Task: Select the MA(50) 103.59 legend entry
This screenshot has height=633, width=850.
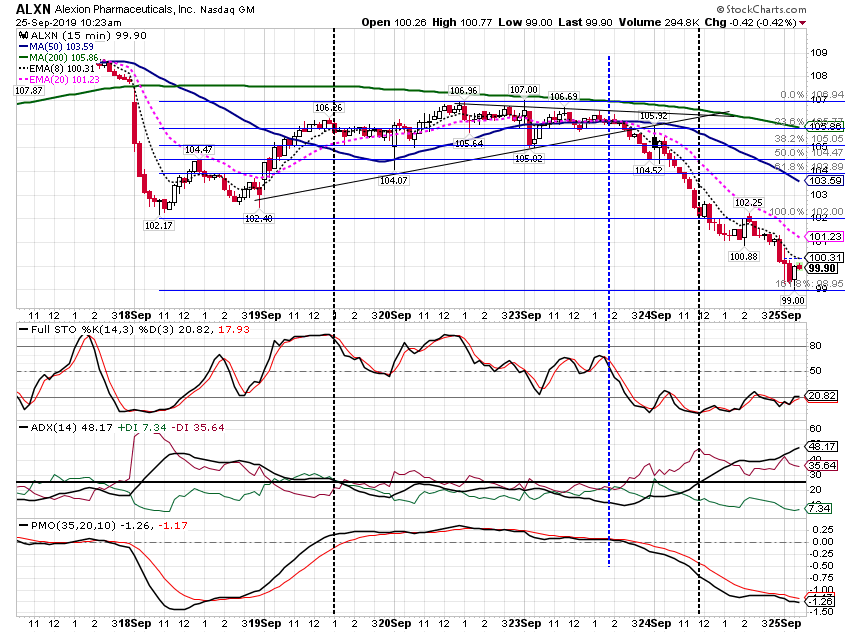Action: coord(56,47)
